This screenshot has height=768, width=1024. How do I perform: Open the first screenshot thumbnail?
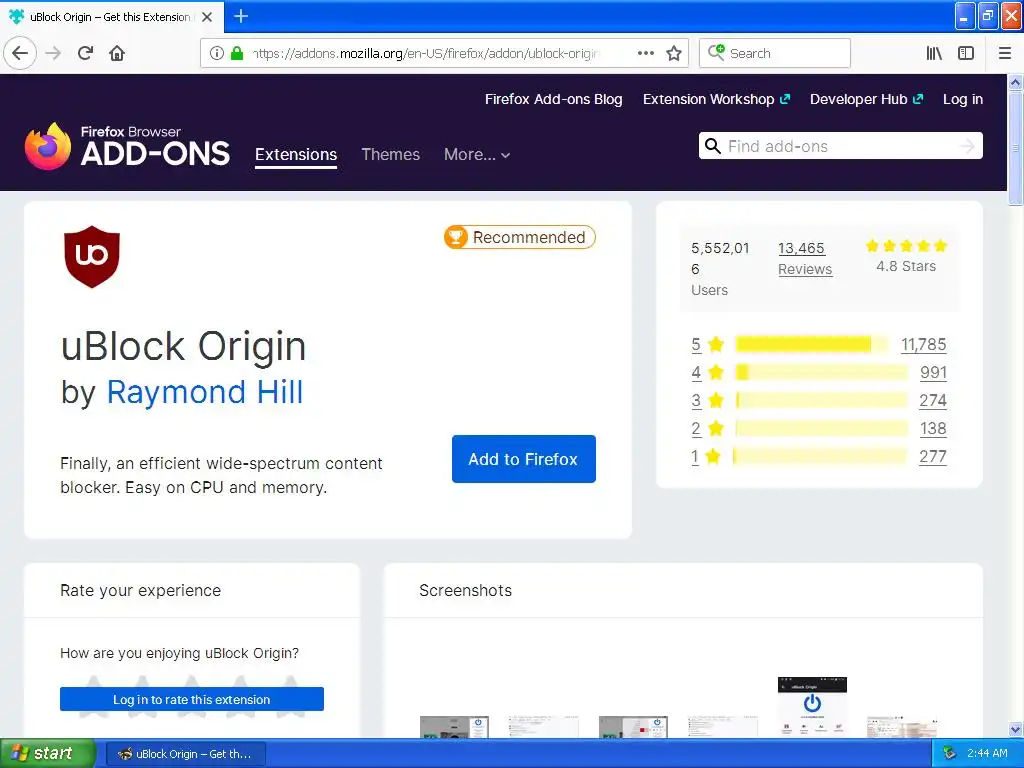coord(454,727)
